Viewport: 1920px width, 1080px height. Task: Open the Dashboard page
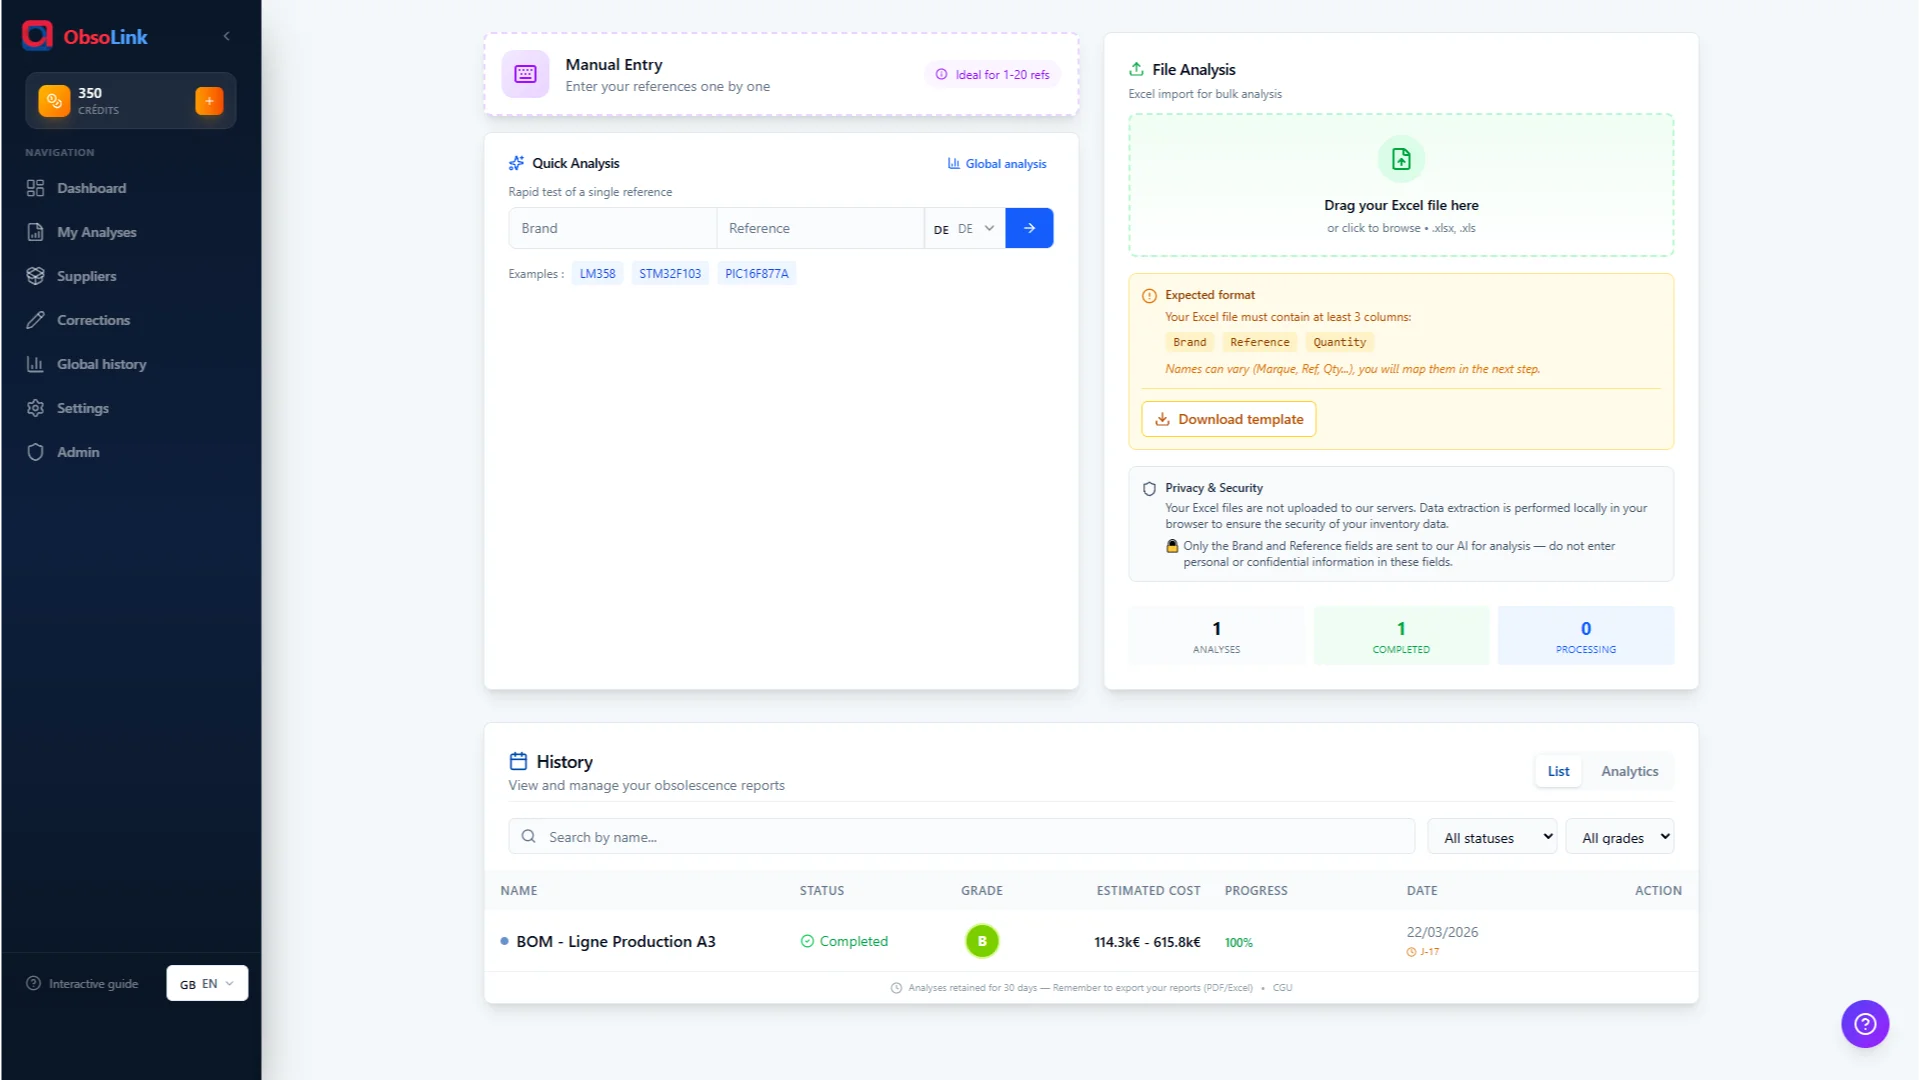[131, 188]
